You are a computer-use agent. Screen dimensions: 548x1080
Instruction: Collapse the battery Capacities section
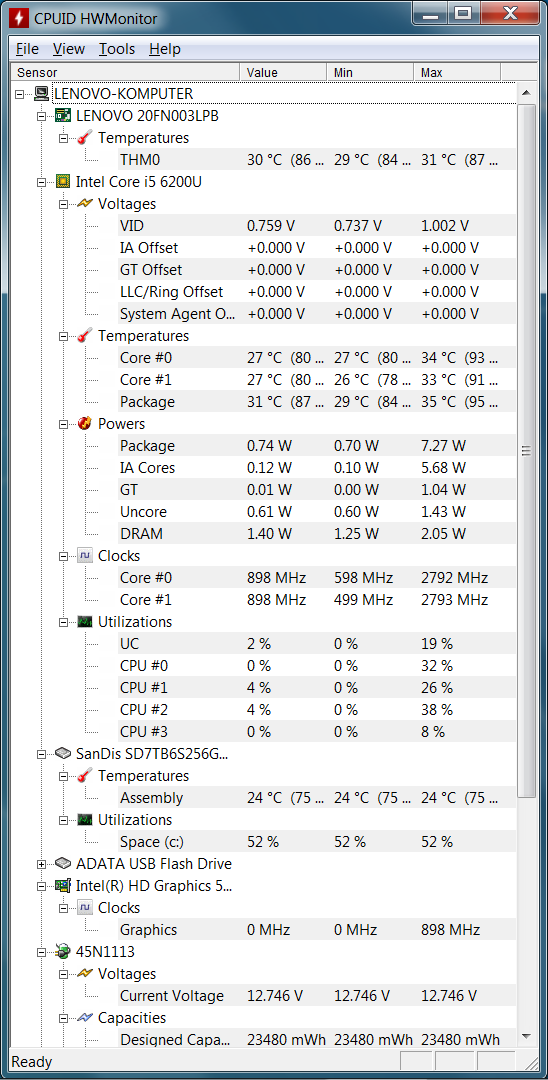pyautogui.click(x=63, y=1018)
